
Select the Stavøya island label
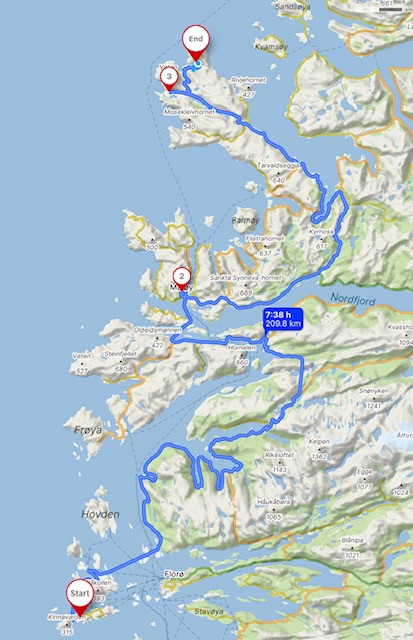pyautogui.click(x=209, y=611)
